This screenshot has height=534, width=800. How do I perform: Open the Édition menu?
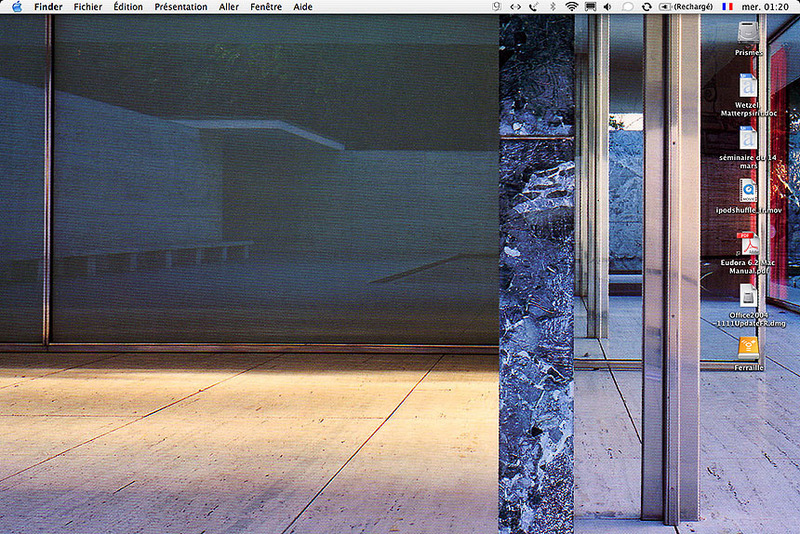128,7
